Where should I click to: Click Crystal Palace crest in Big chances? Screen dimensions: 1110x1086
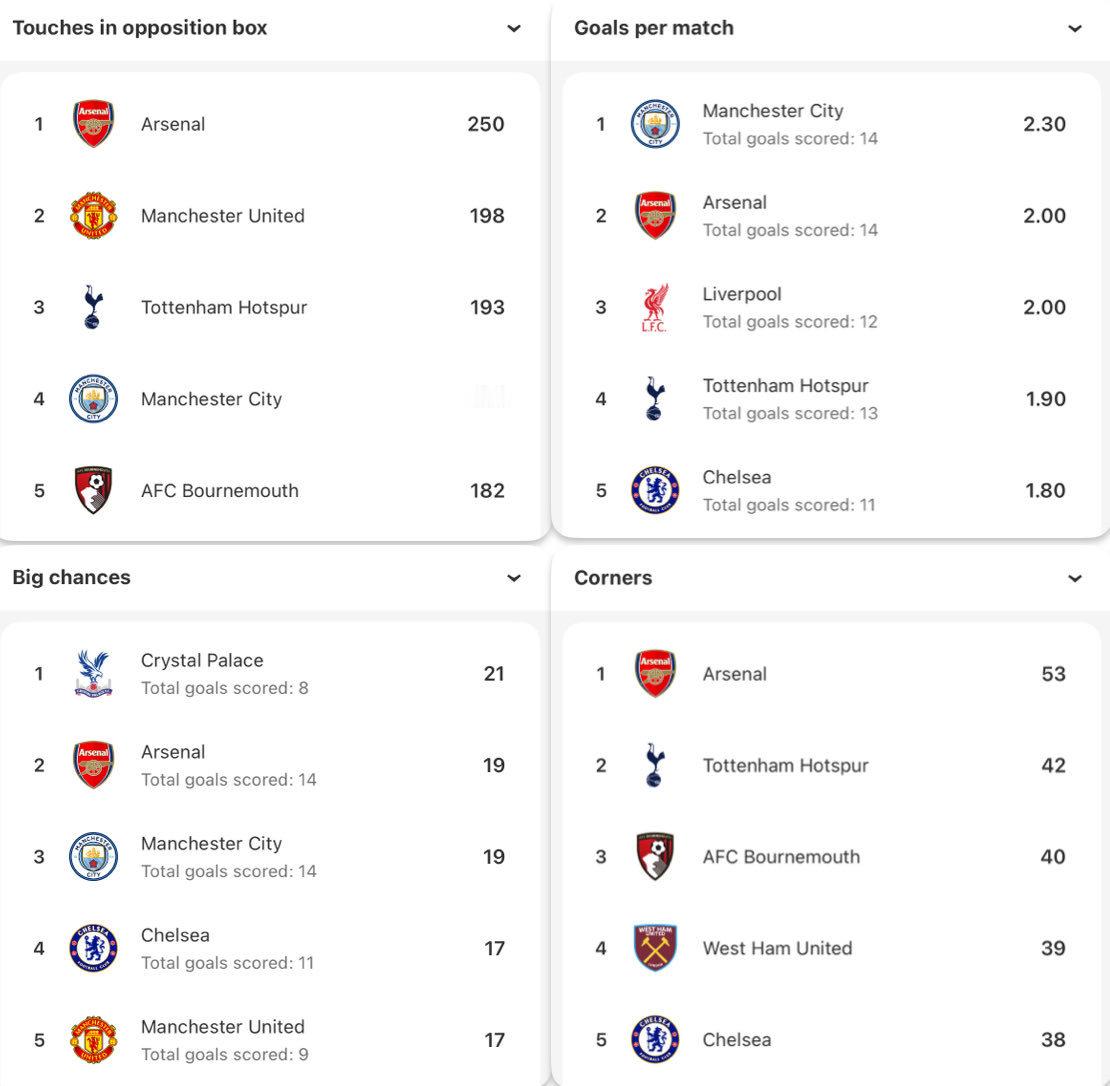pos(93,674)
